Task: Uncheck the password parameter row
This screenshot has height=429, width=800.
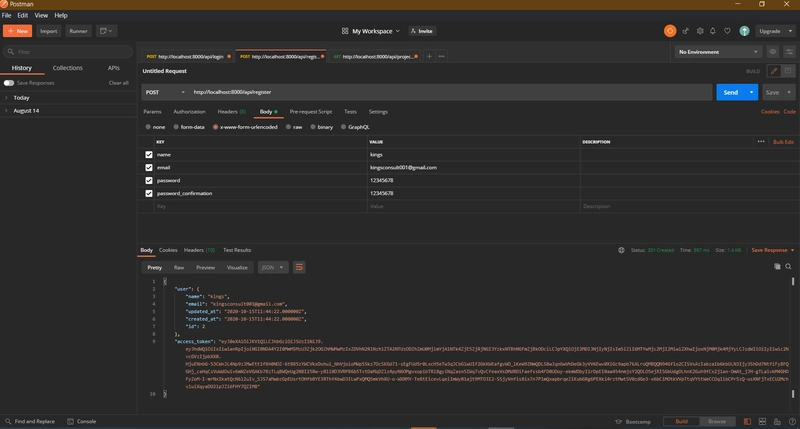Action: click(148, 181)
